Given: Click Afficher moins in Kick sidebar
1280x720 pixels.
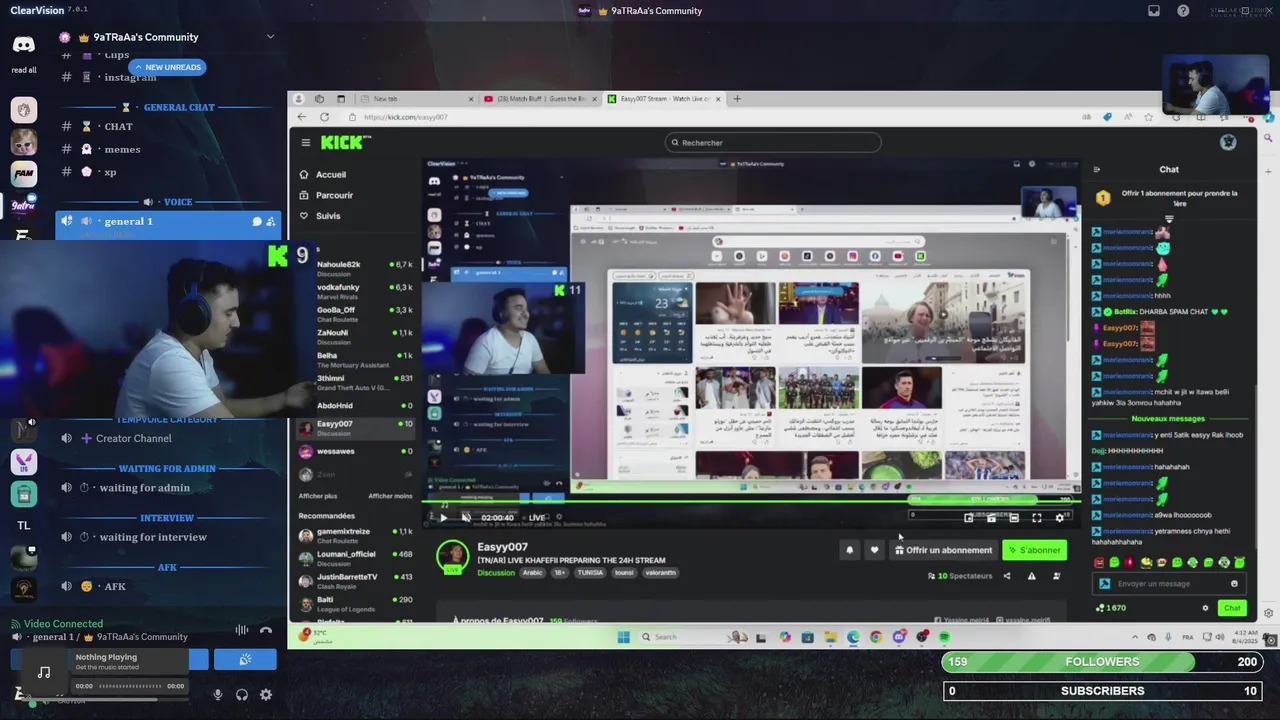Looking at the screenshot, I should 390,496.
